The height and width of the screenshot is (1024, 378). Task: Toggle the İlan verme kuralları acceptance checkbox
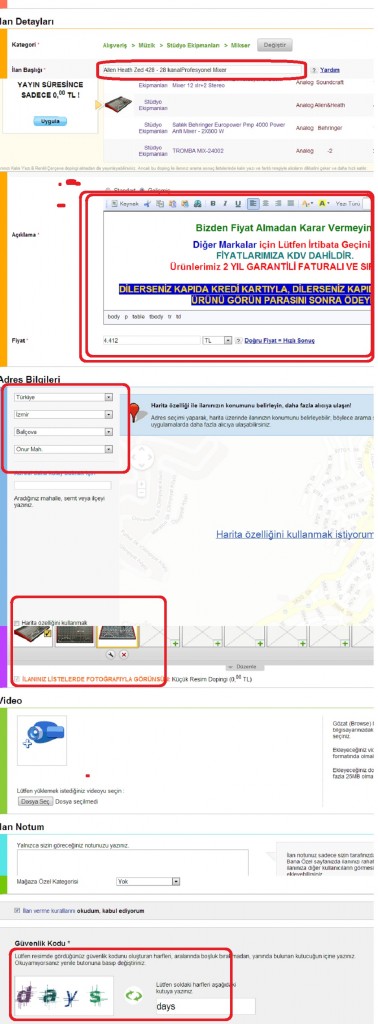(x=17, y=910)
